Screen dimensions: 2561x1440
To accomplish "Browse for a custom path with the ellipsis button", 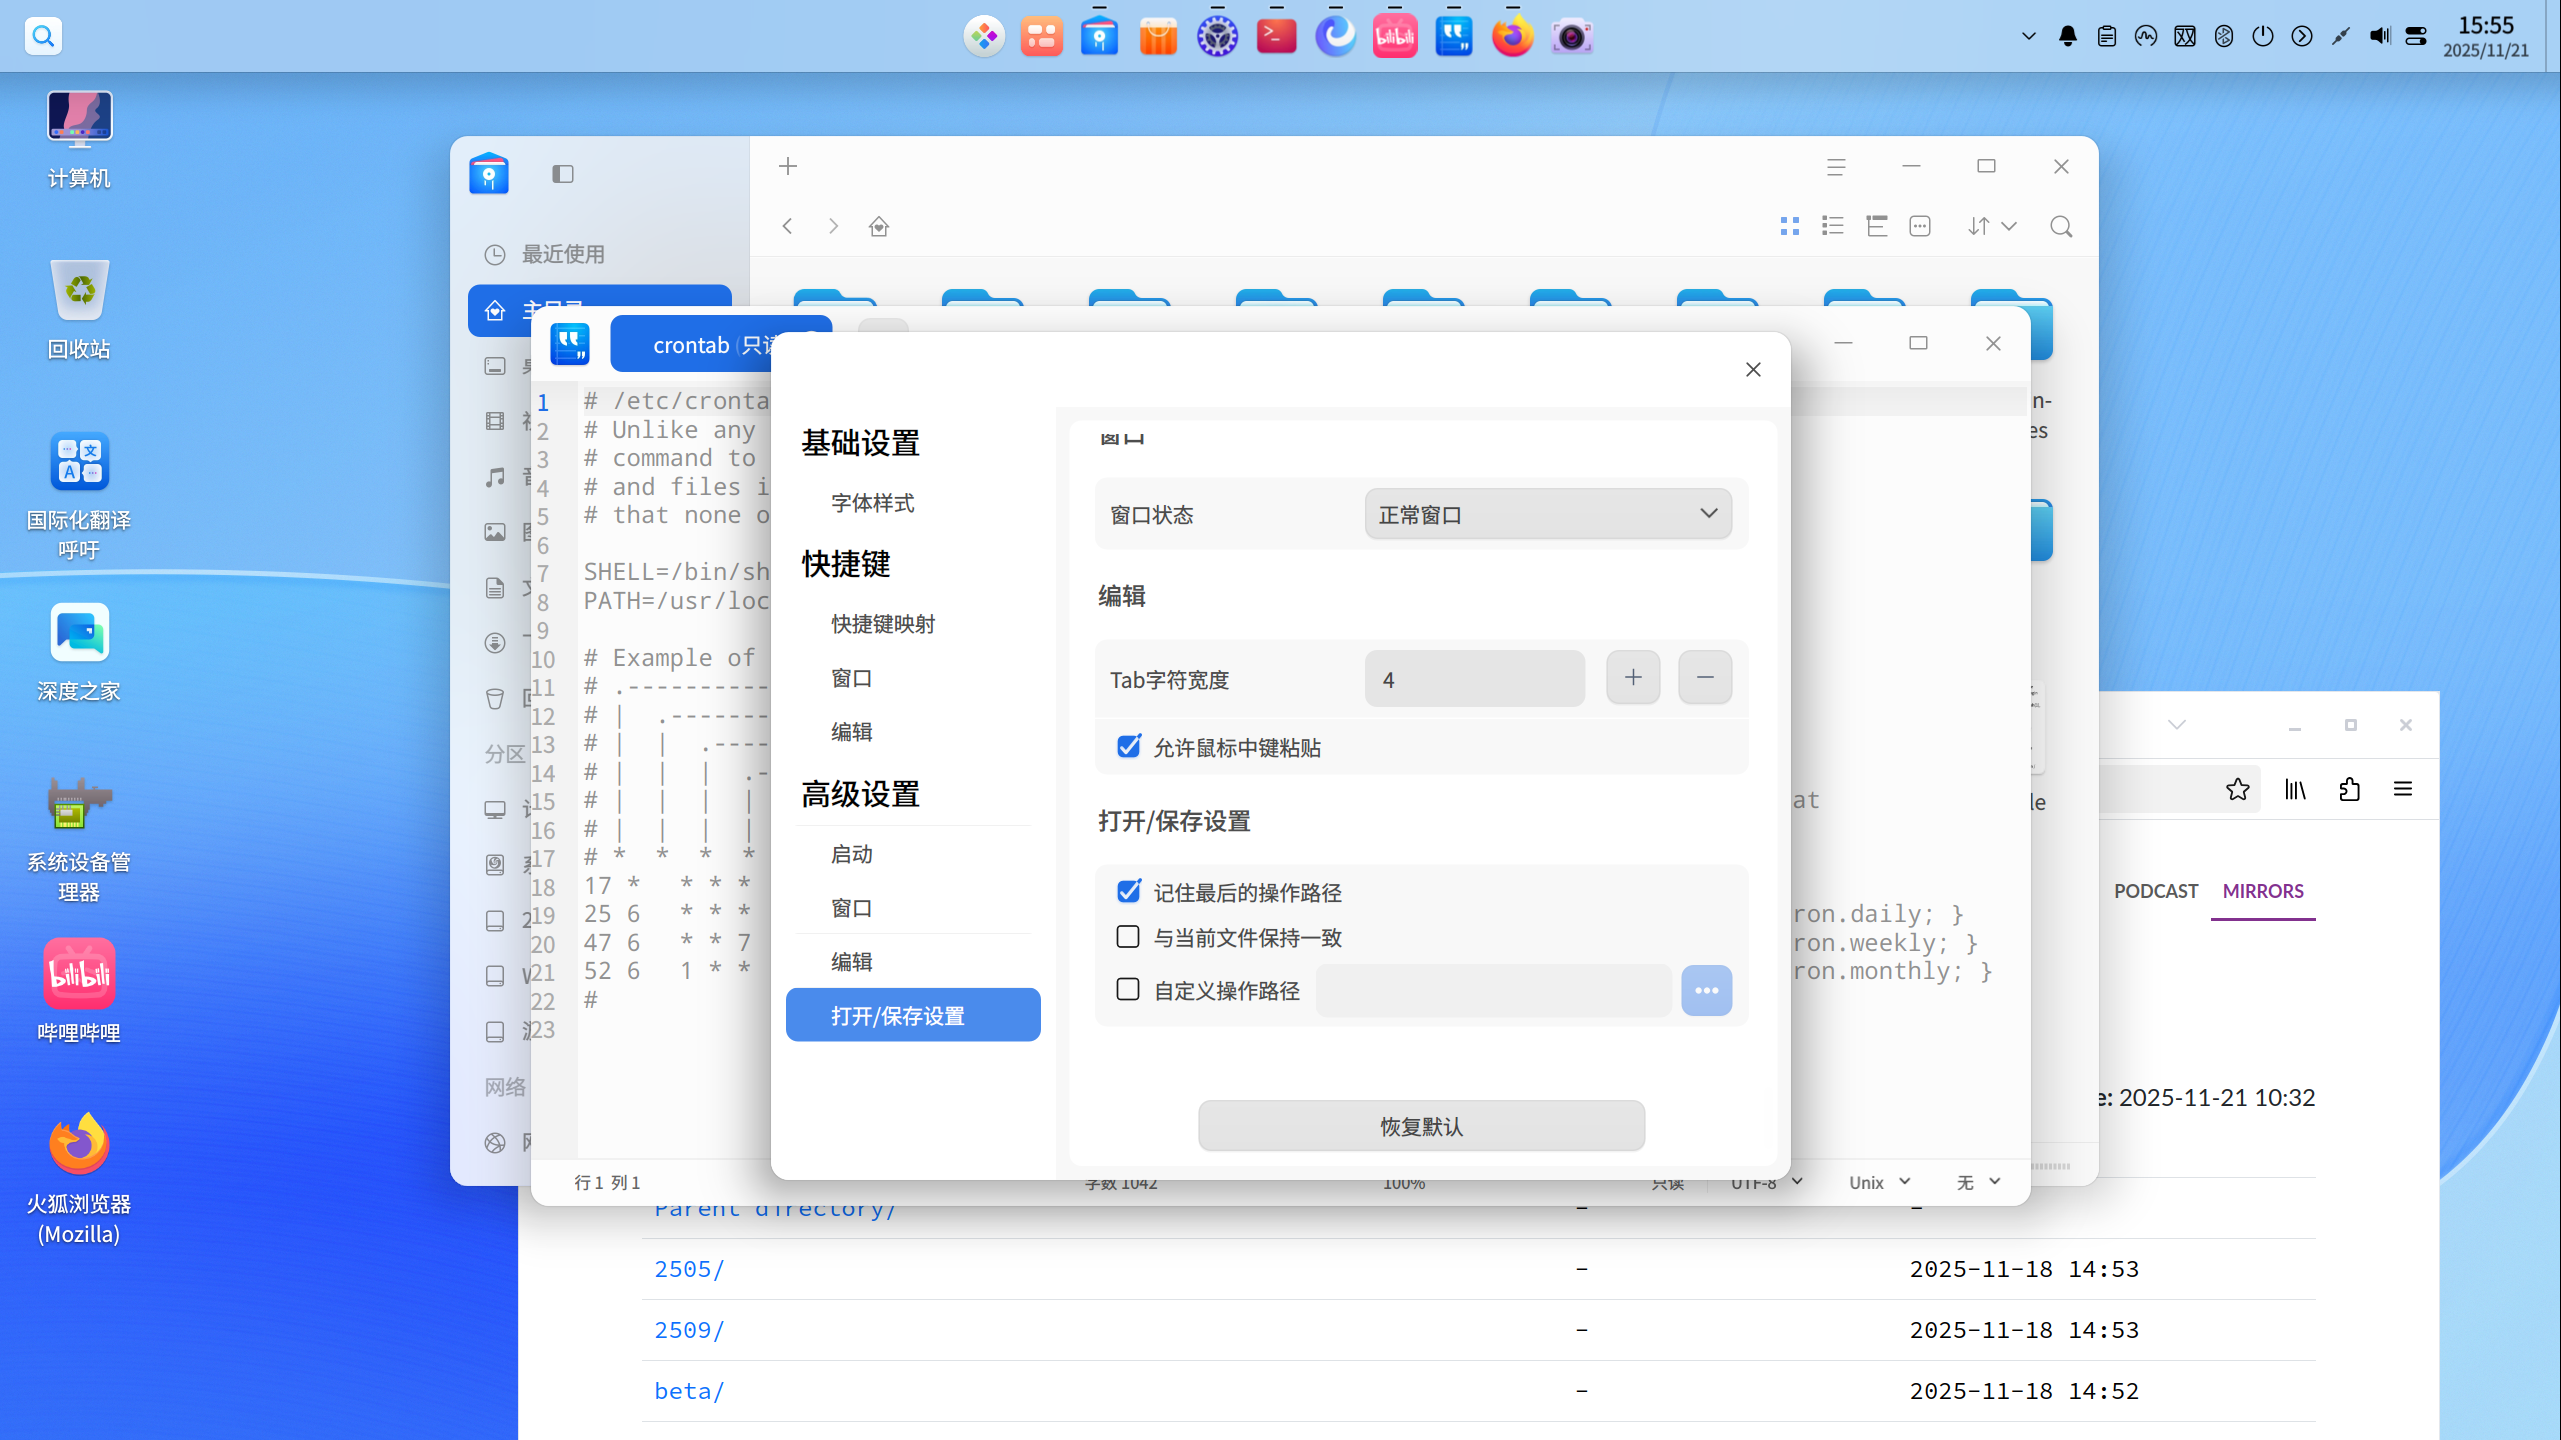I will pos(1706,990).
